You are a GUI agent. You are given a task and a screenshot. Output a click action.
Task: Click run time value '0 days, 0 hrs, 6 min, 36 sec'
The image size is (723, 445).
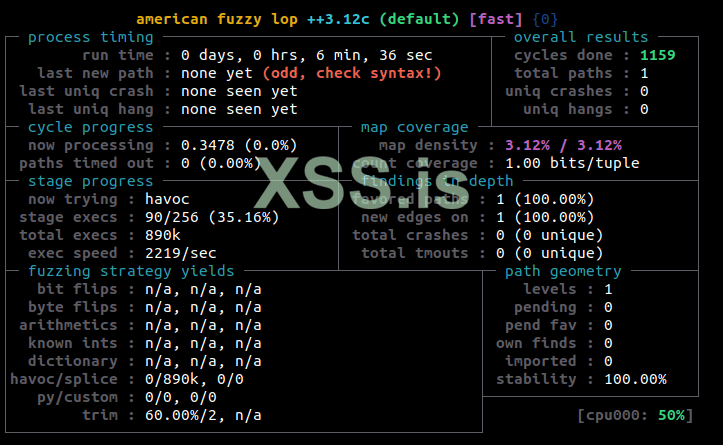307,55
